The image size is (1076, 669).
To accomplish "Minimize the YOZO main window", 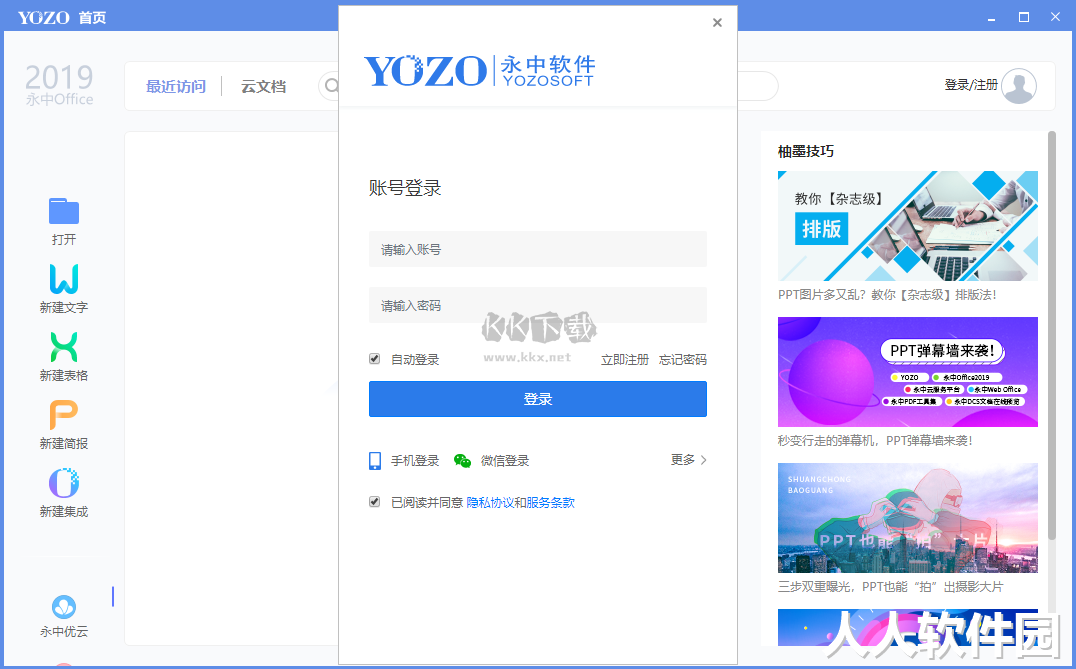I will click(x=992, y=18).
